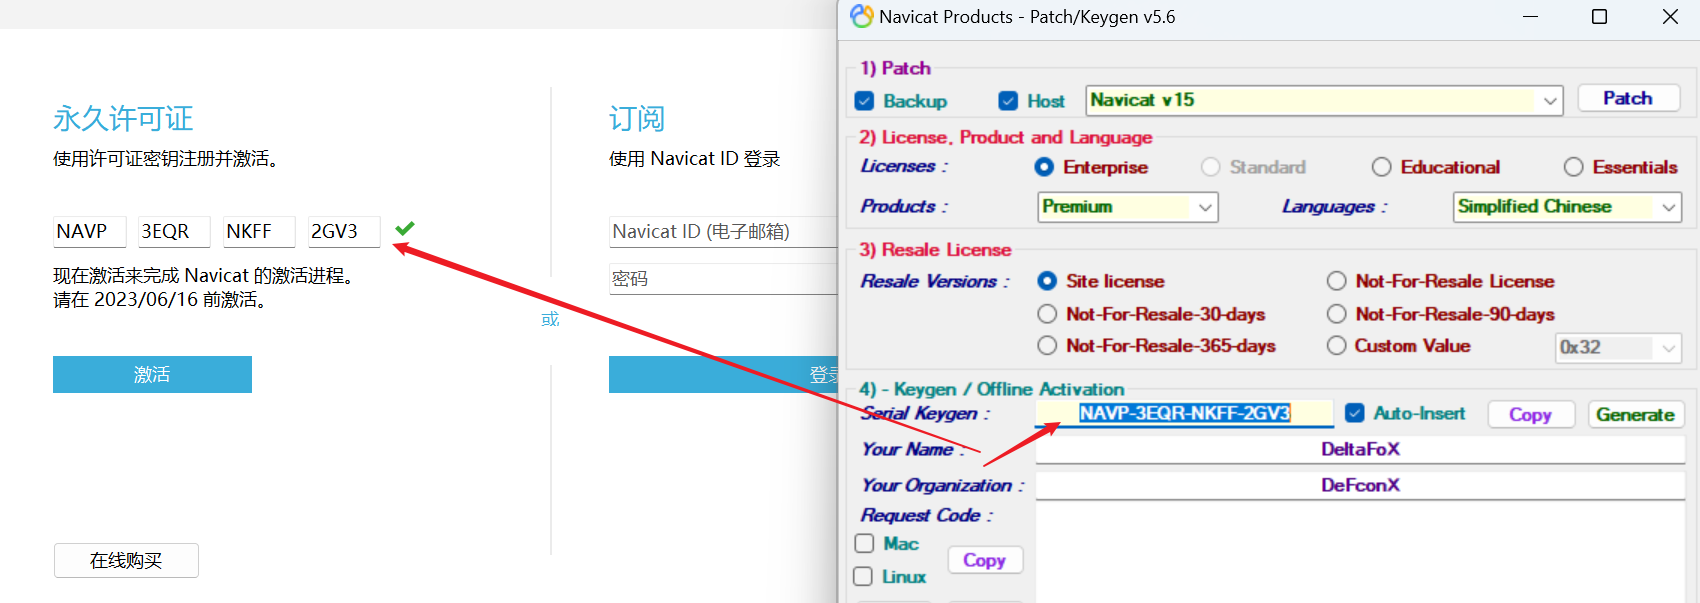Click the 密码 password field
This screenshot has height=603, width=1700.
click(723, 279)
